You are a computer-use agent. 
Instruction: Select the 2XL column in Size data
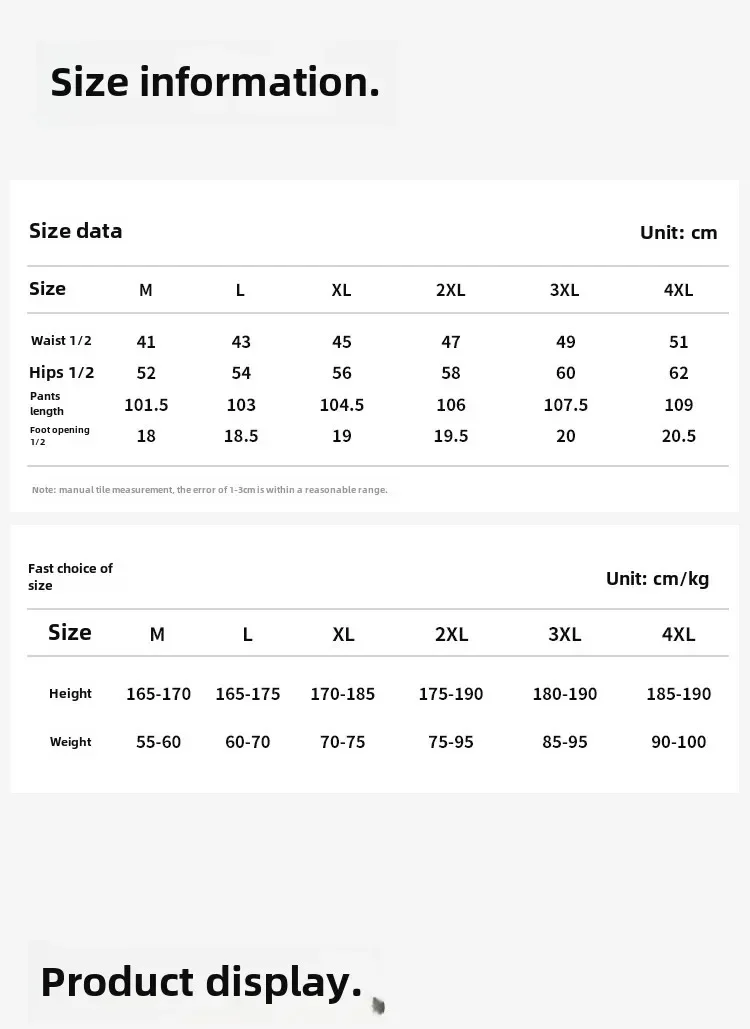click(450, 290)
